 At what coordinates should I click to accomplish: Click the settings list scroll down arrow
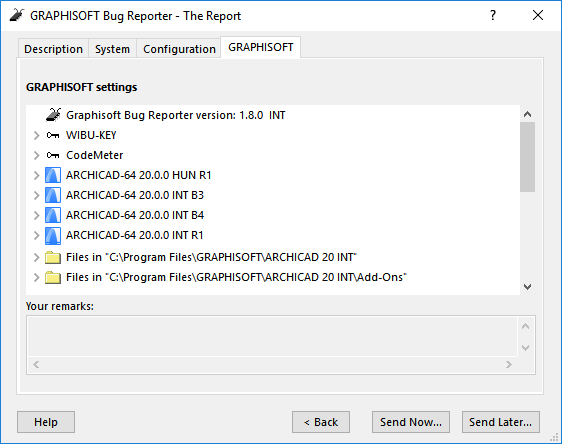[x=527, y=287]
